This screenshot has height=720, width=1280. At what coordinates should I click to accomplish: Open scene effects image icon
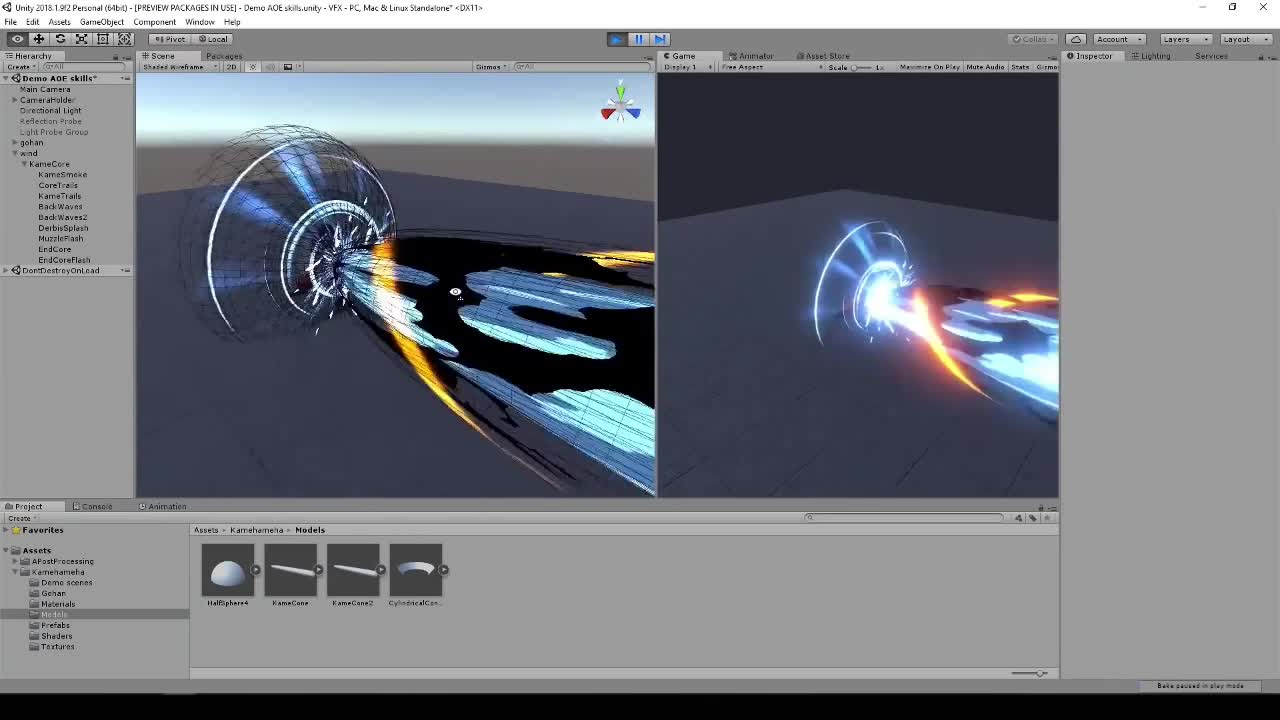click(288, 67)
